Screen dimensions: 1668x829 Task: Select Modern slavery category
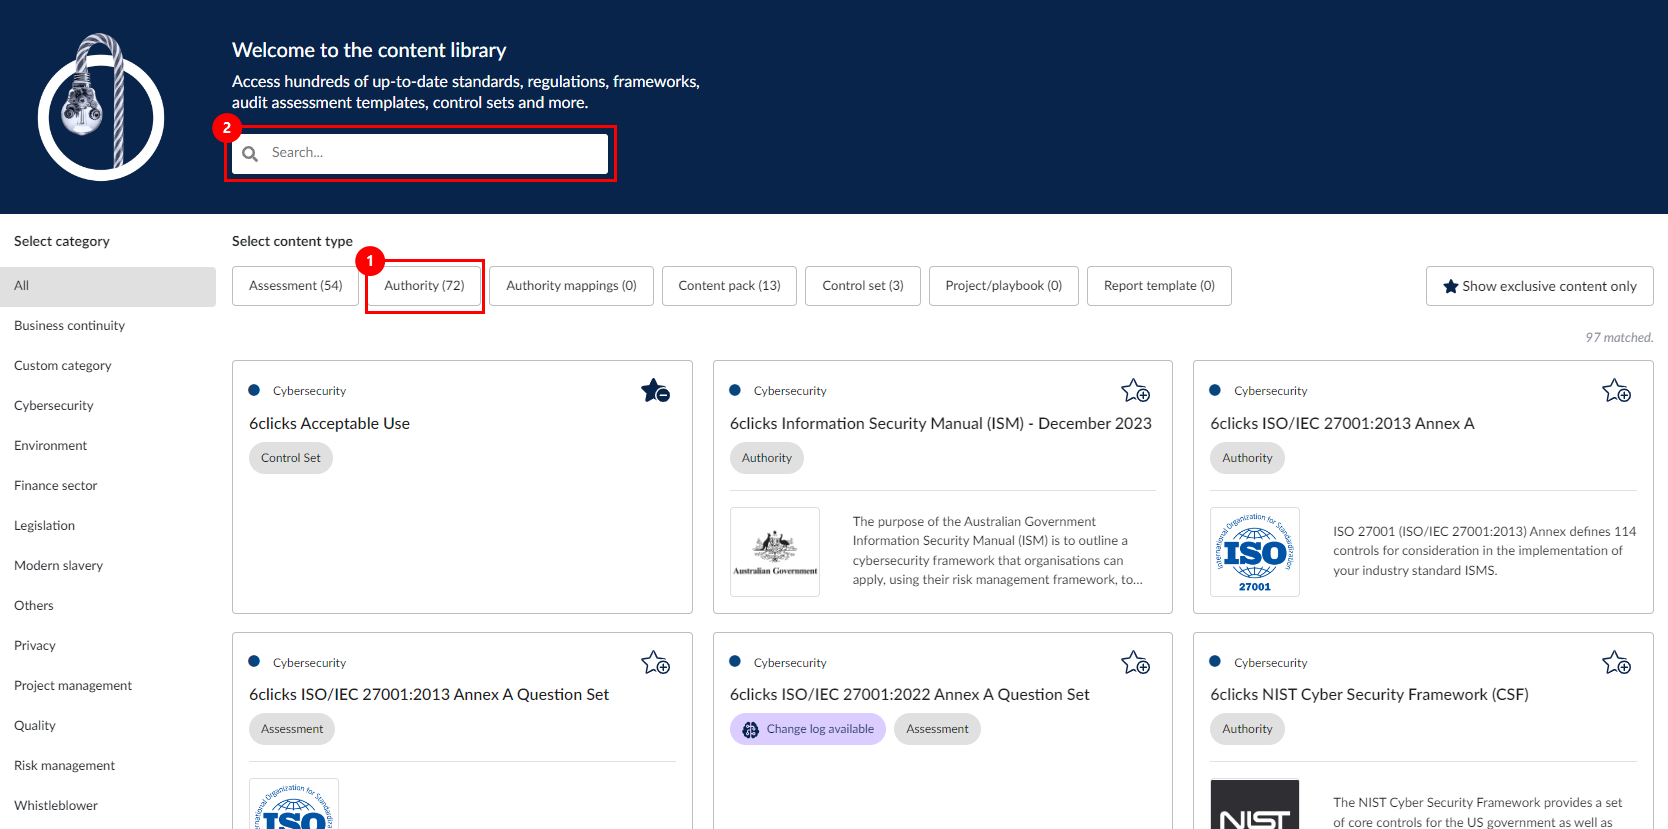coord(108,566)
